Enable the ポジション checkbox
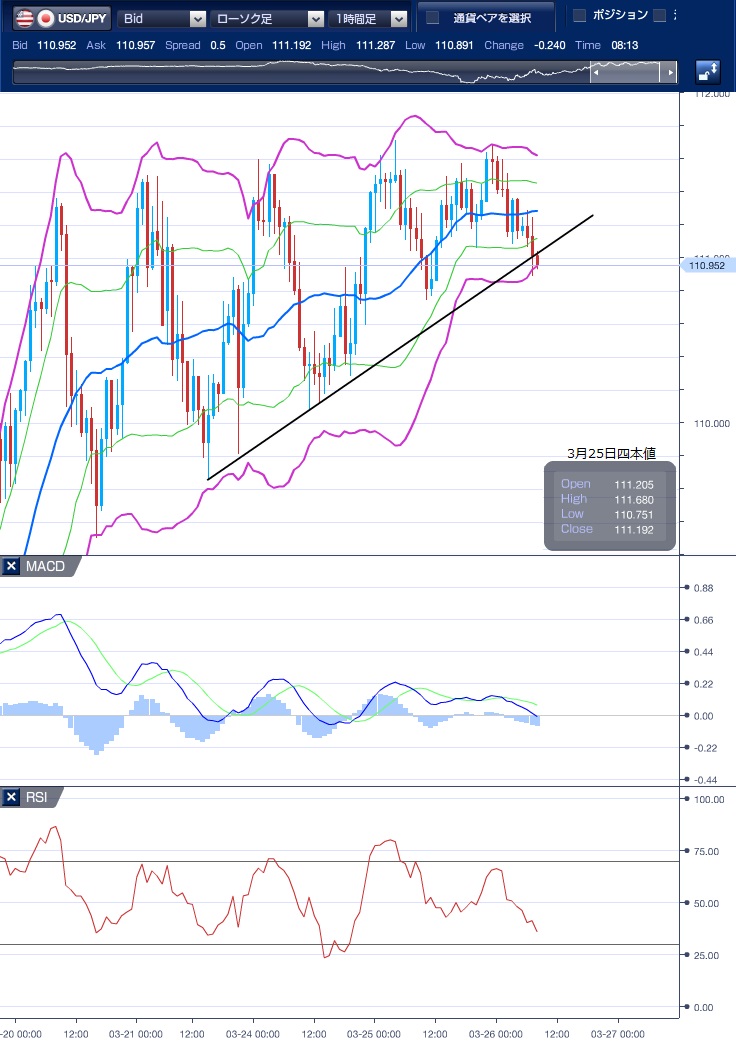This screenshot has height=1048, width=736. 578,15
